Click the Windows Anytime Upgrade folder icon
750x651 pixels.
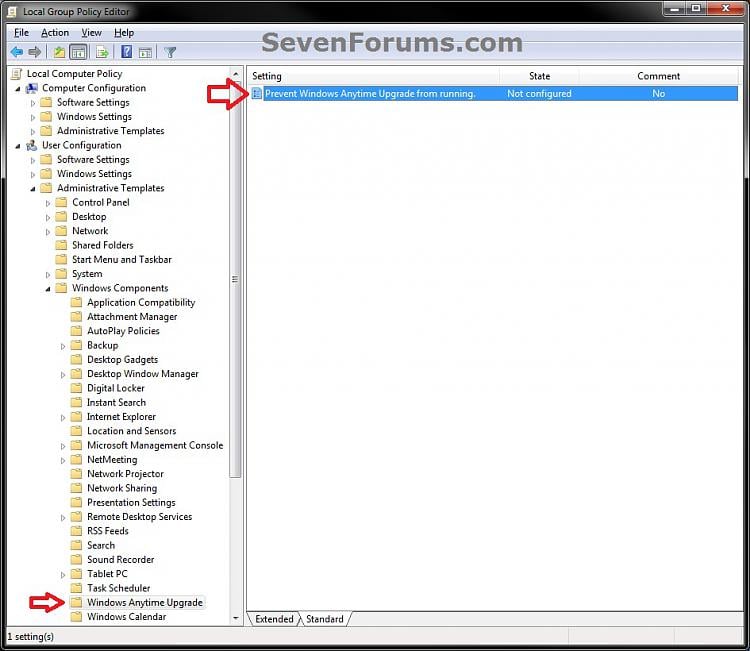76,602
